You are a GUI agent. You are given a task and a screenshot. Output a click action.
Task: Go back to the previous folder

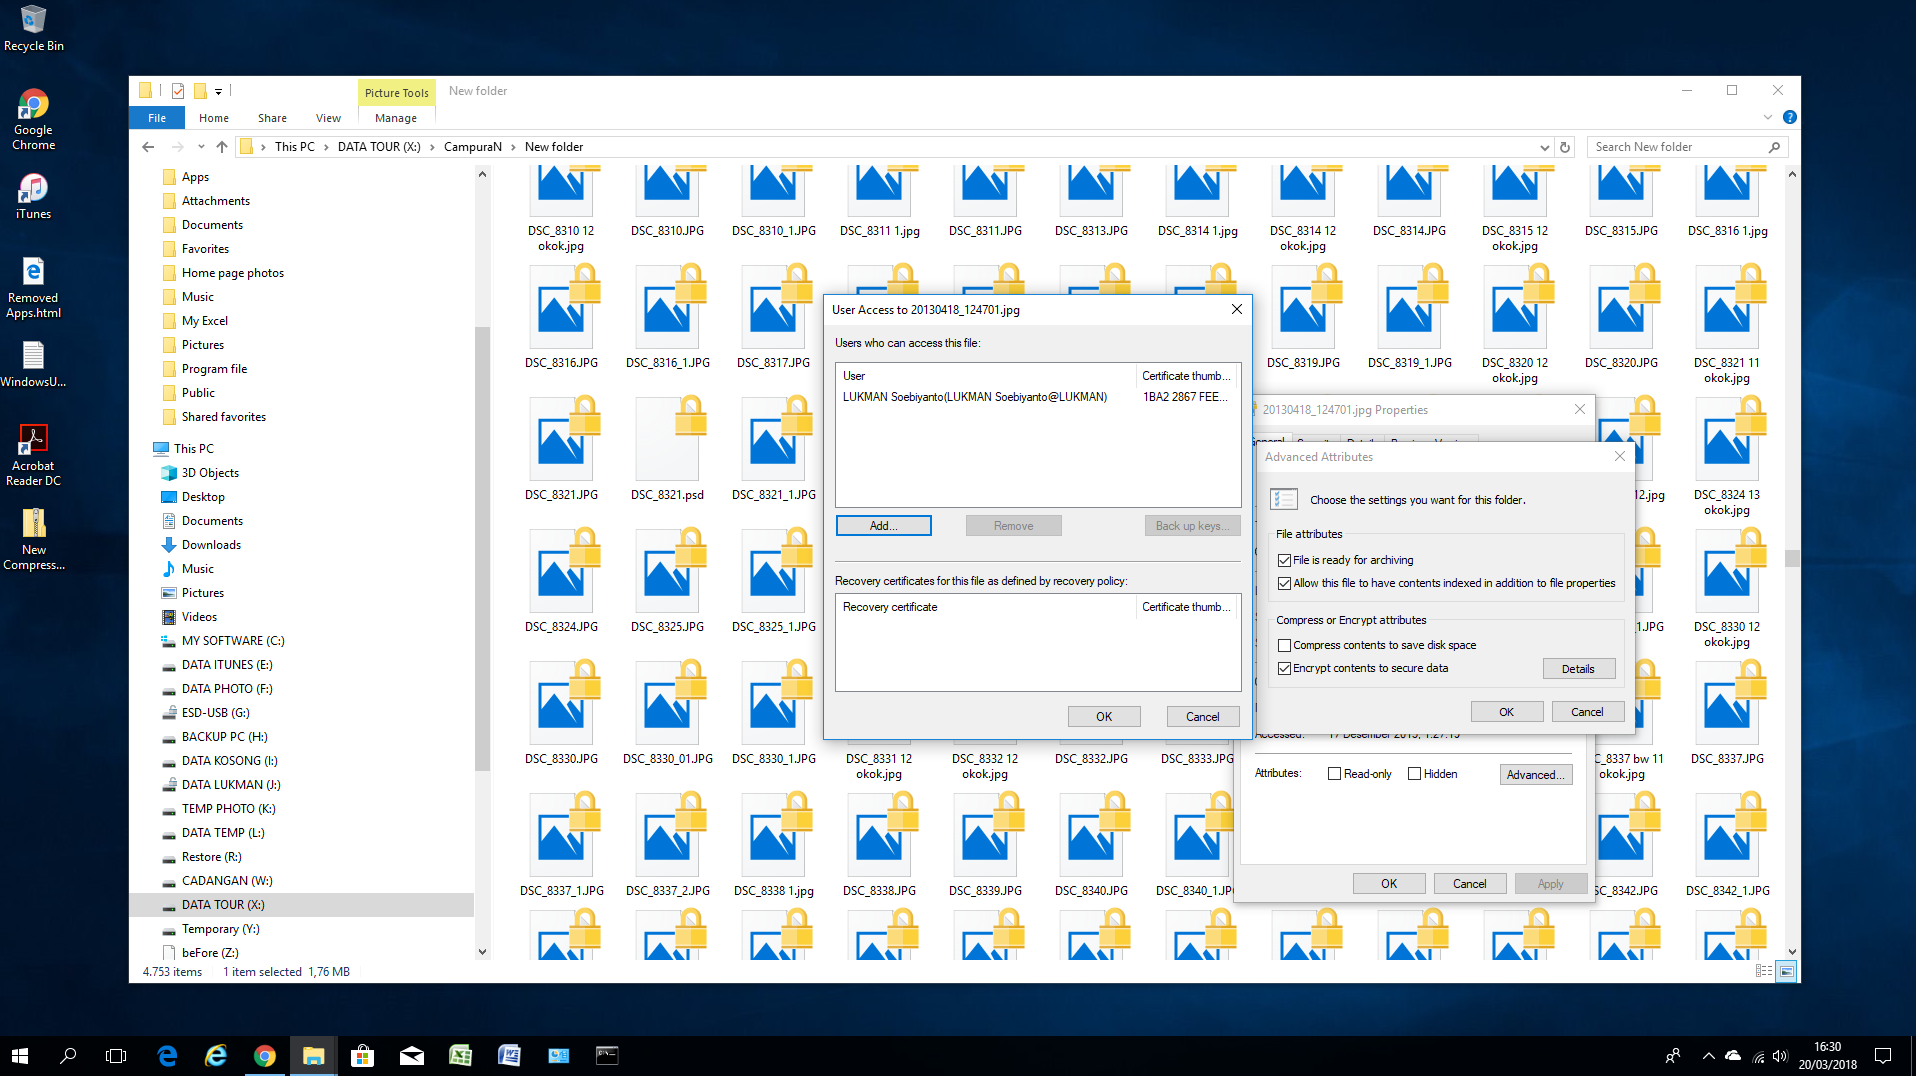click(147, 146)
